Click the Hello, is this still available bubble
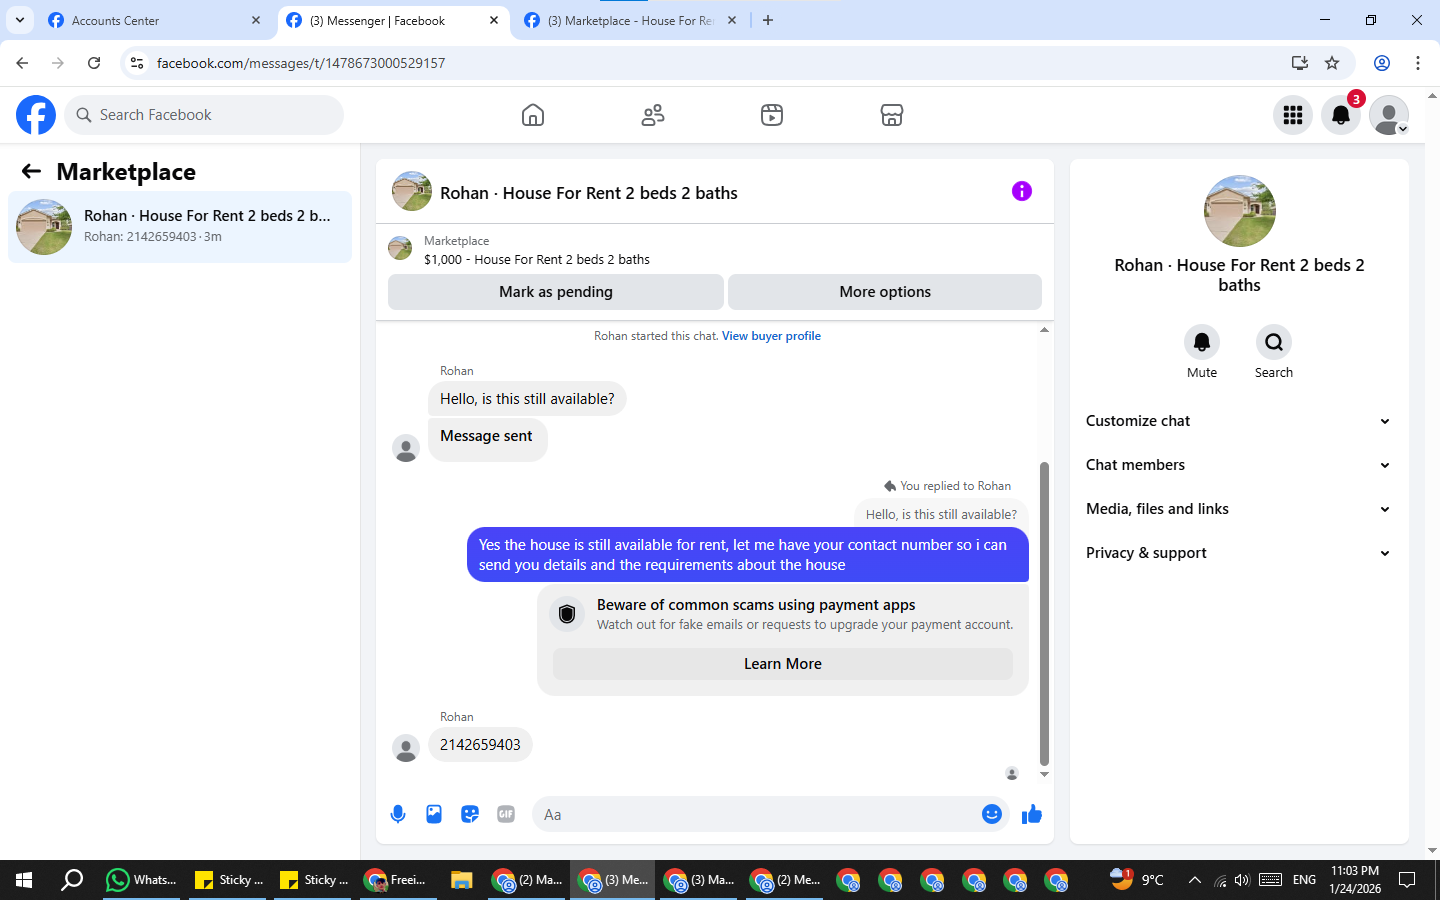This screenshot has height=900, width=1440. 527,399
